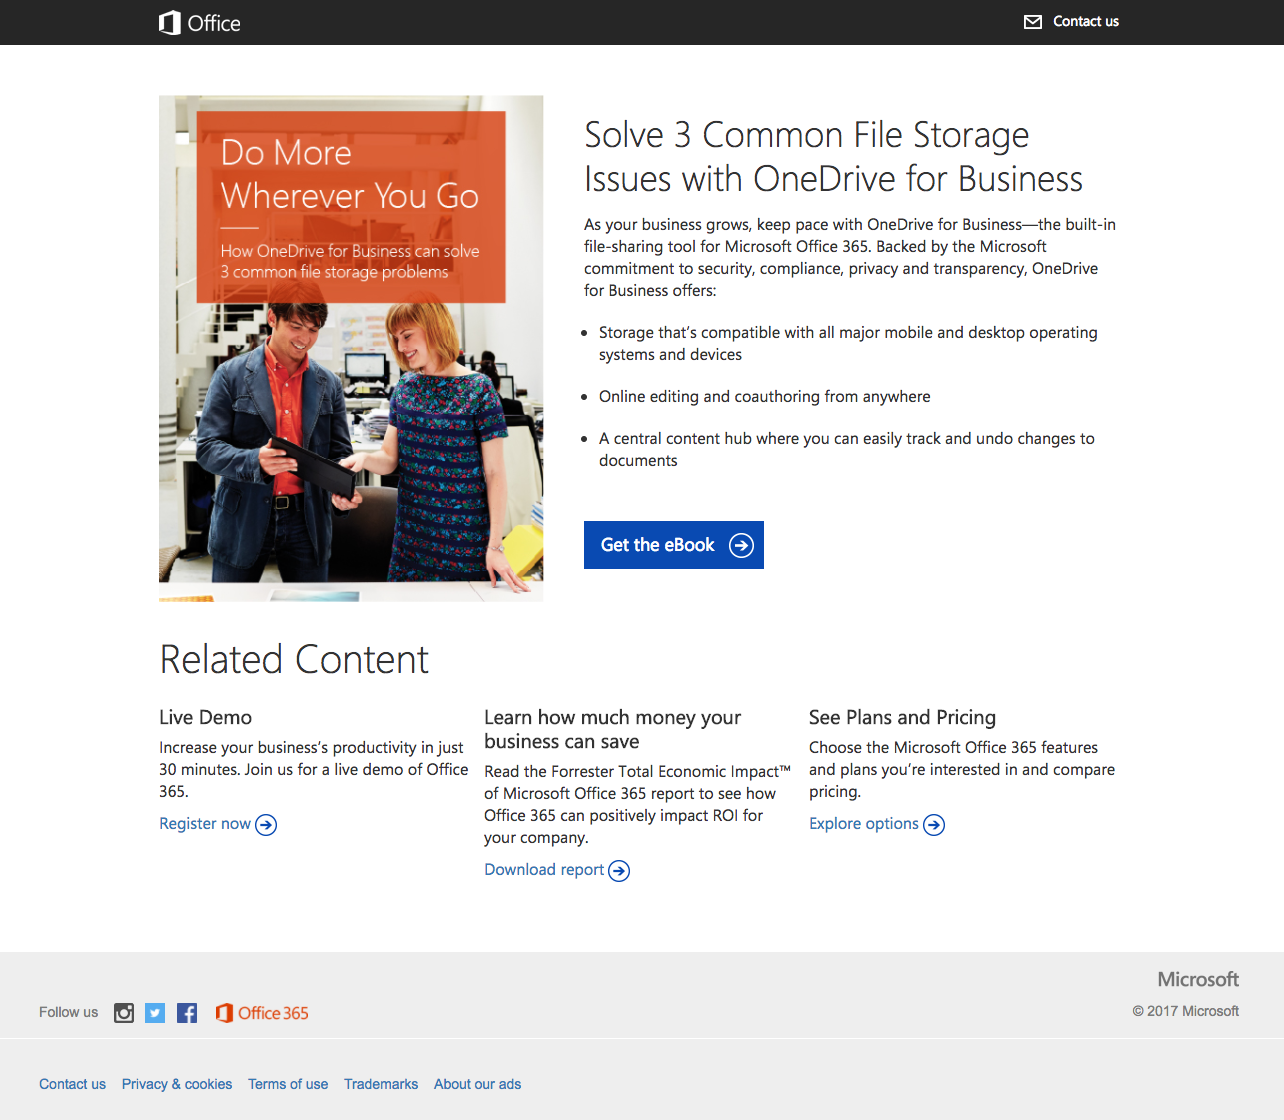Open the Download report link
This screenshot has height=1120, width=1284.
pos(544,869)
